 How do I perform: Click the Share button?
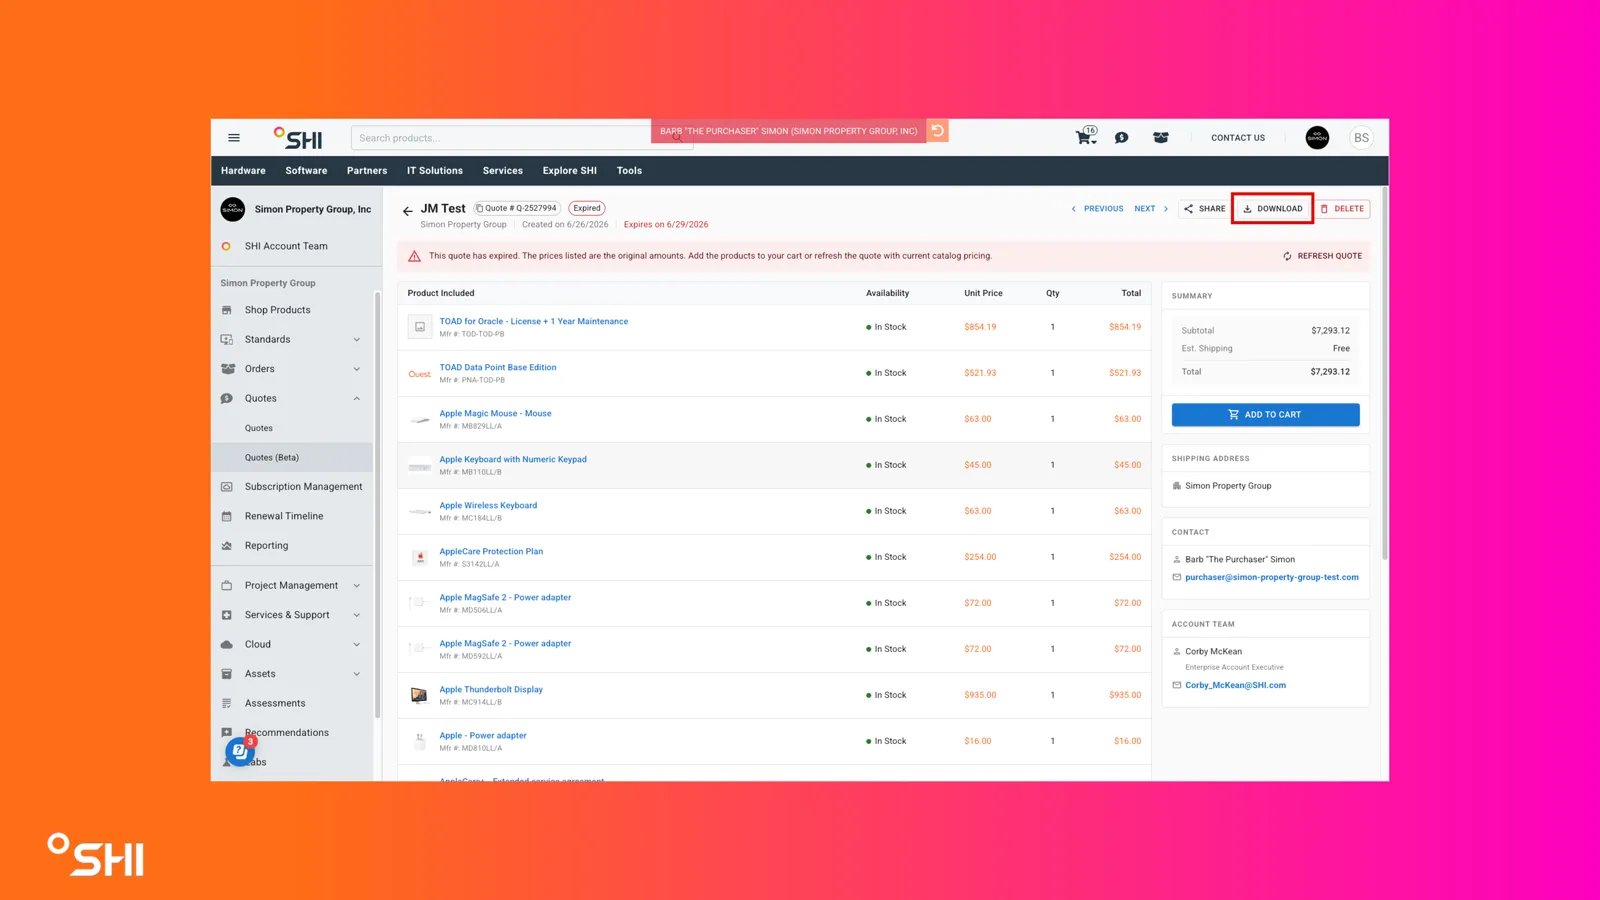coord(1204,209)
